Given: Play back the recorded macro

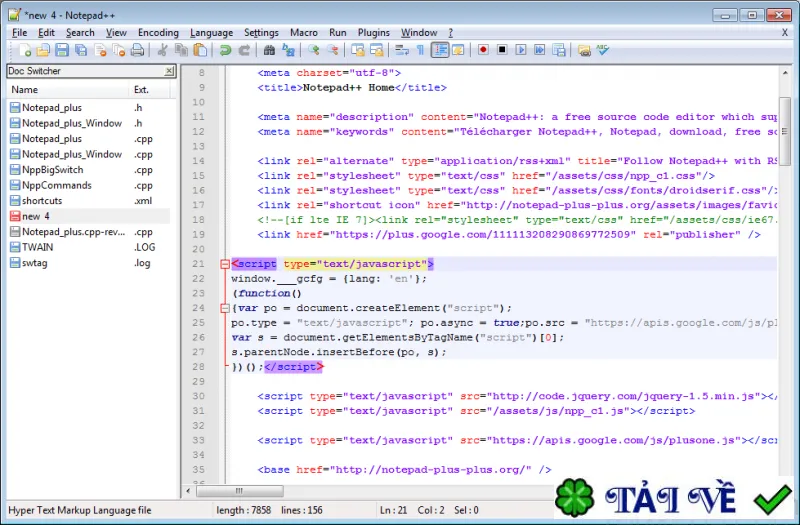Looking at the screenshot, I should pos(520,49).
